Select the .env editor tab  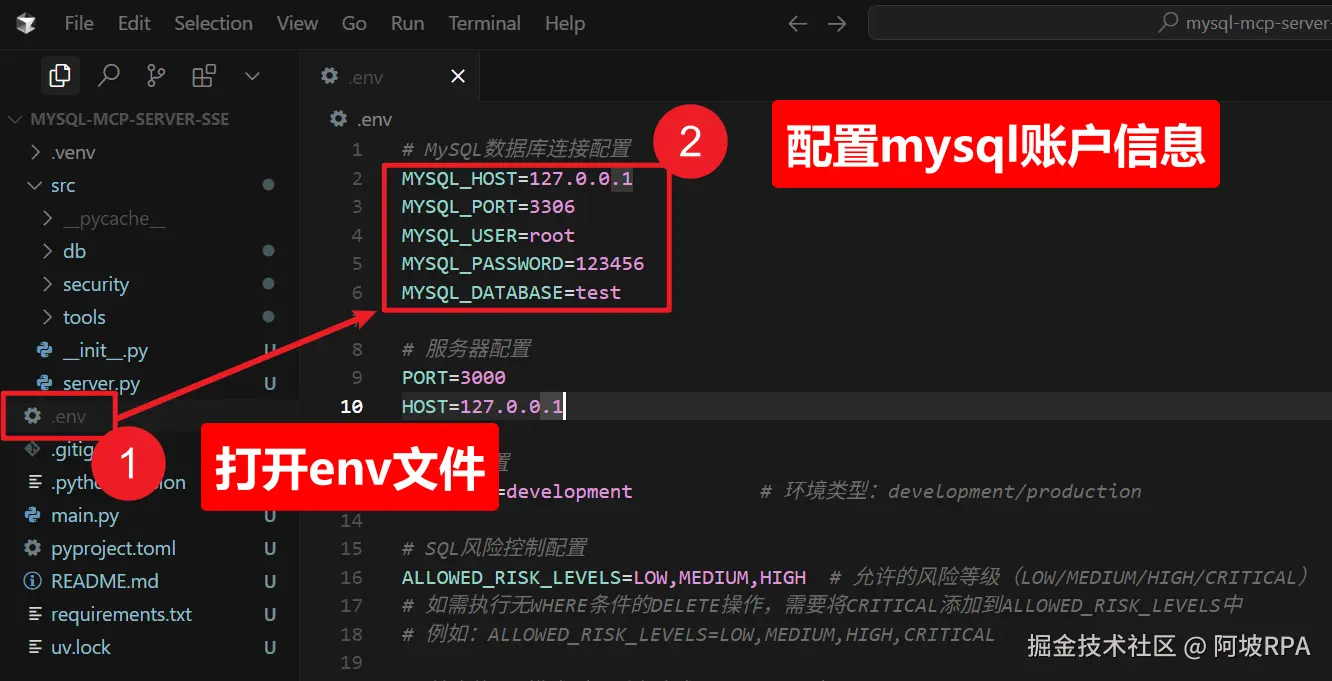(x=390, y=76)
